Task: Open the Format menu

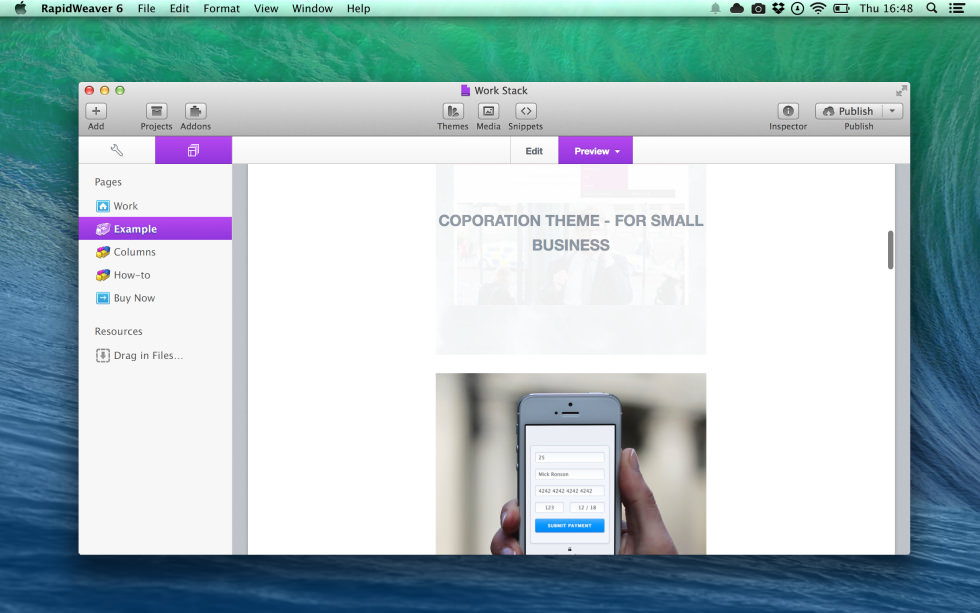Action: pyautogui.click(x=221, y=8)
